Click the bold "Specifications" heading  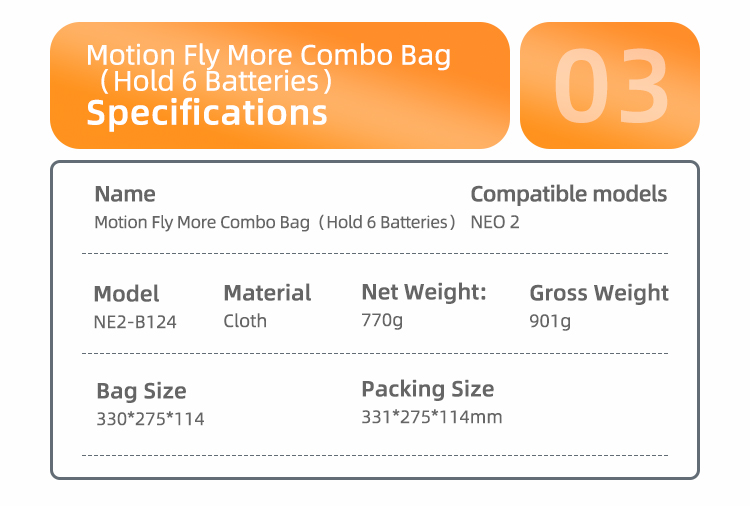click(x=207, y=112)
